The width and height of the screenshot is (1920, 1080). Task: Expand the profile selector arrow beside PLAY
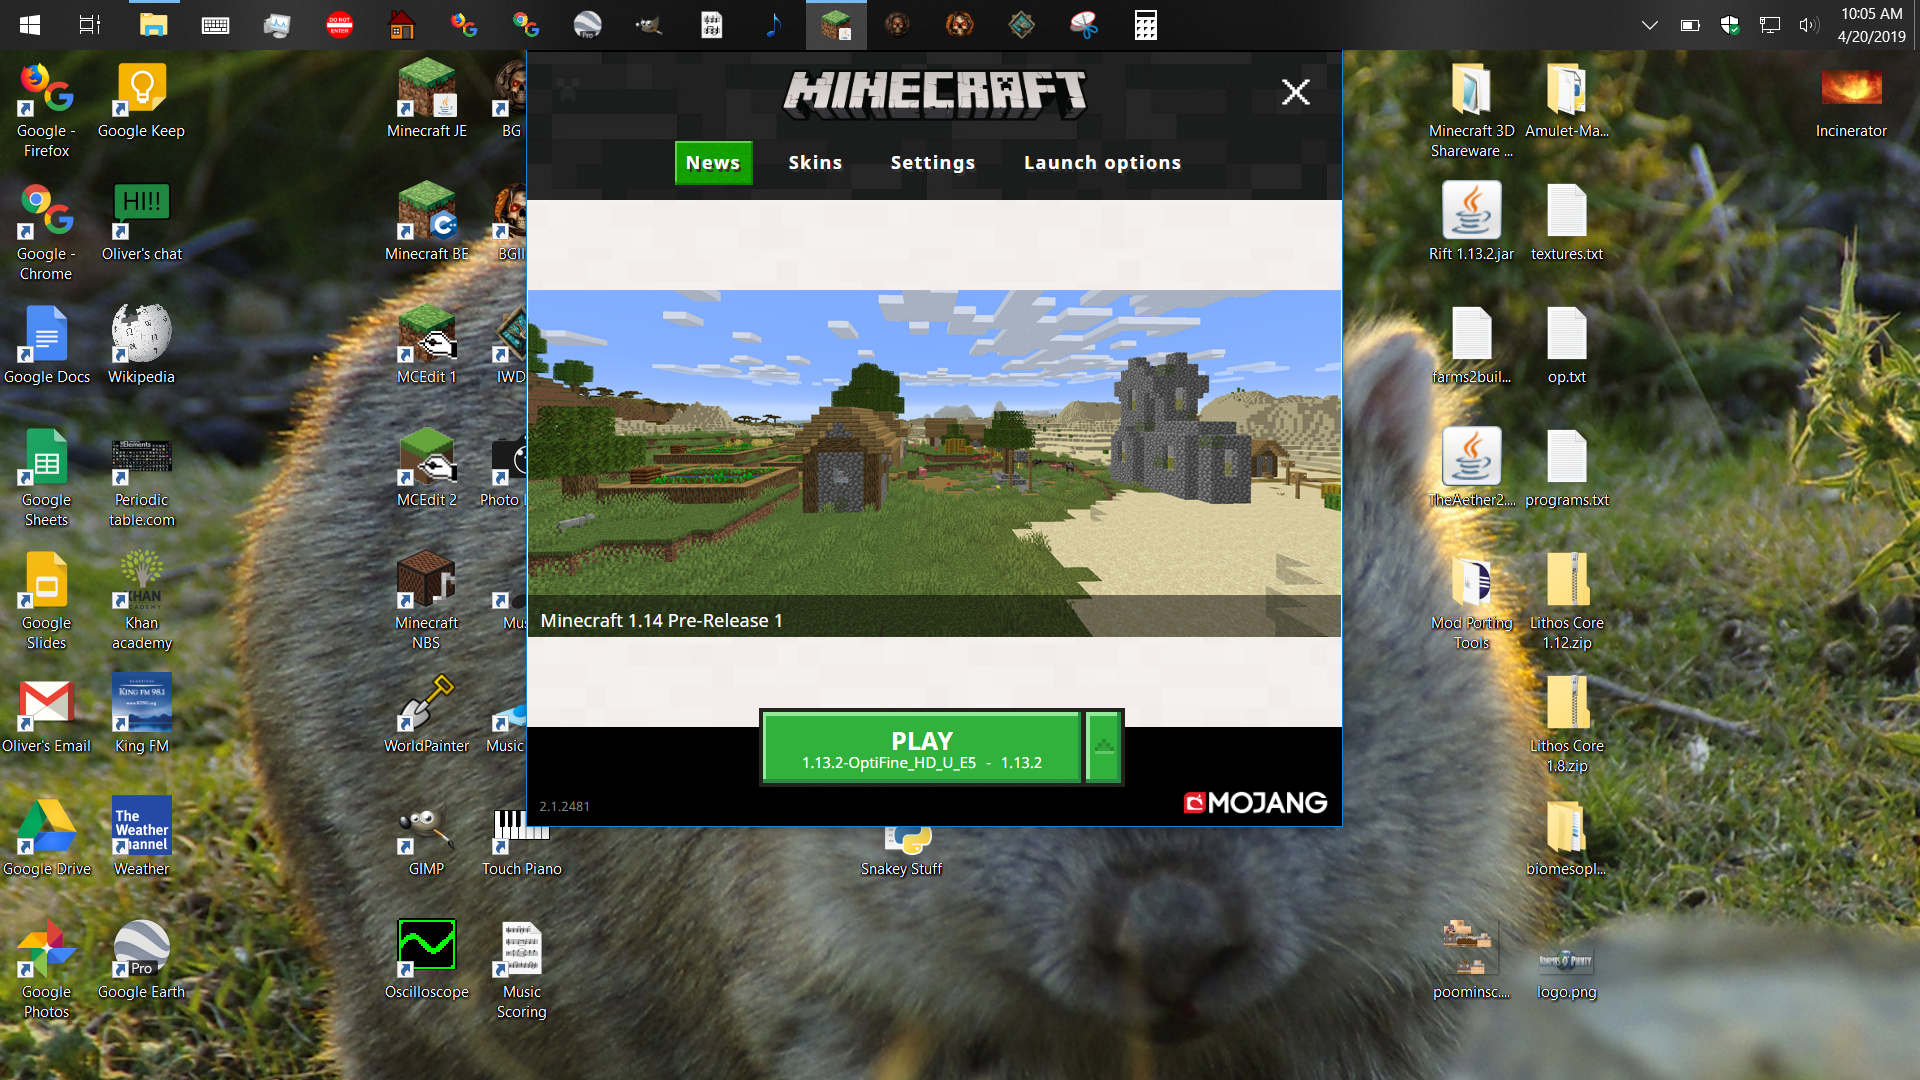click(x=1103, y=748)
